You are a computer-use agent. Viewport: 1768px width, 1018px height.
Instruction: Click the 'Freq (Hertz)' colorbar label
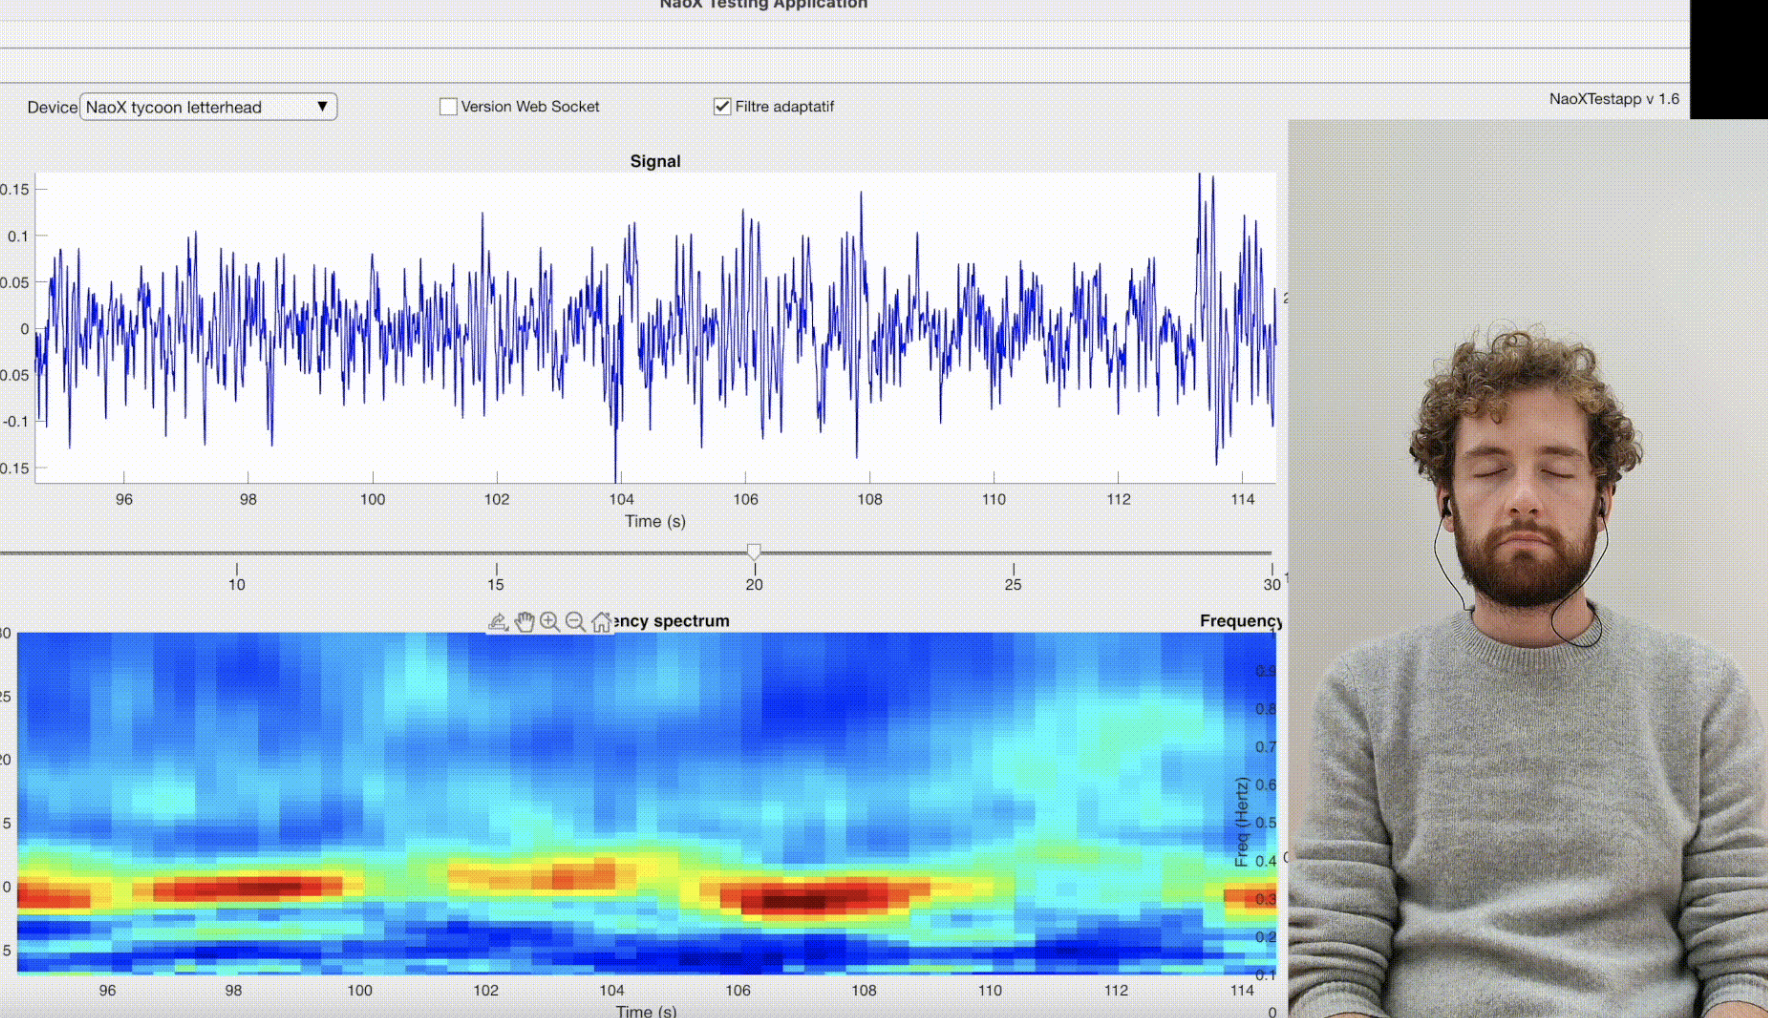pyautogui.click(x=1241, y=822)
